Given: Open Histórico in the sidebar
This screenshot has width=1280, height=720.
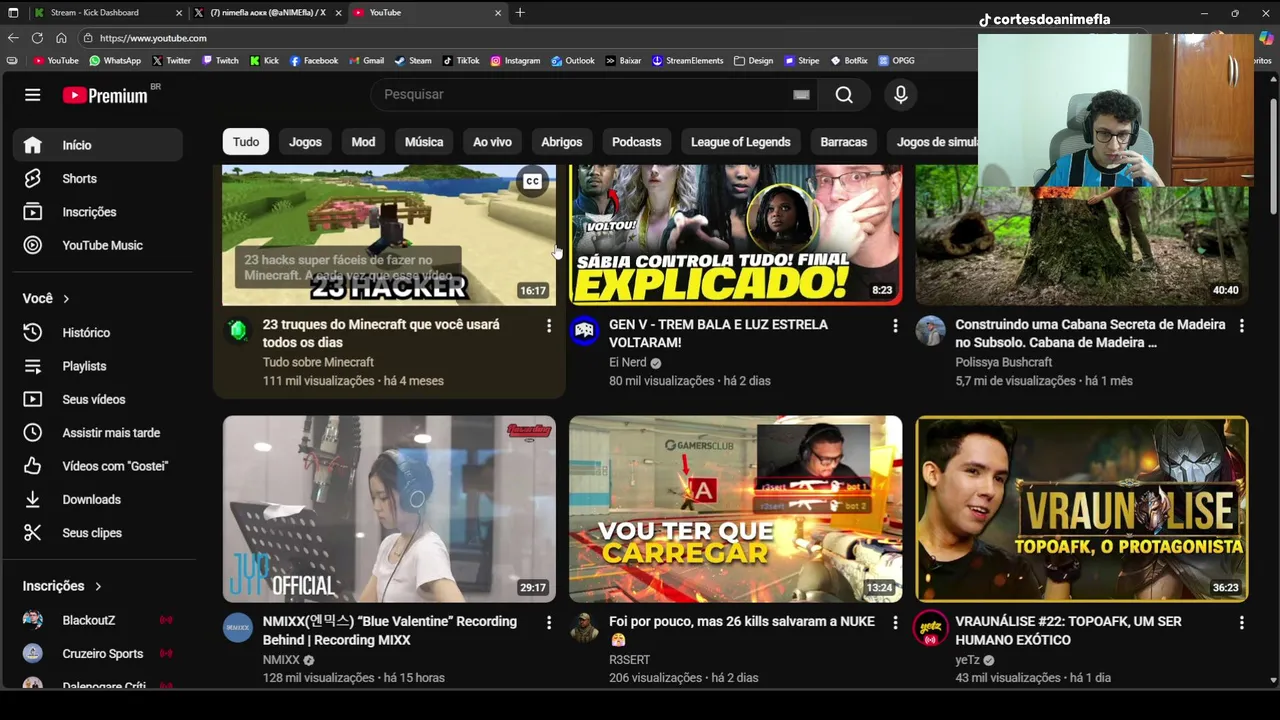Looking at the screenshot, I should 98,332.
